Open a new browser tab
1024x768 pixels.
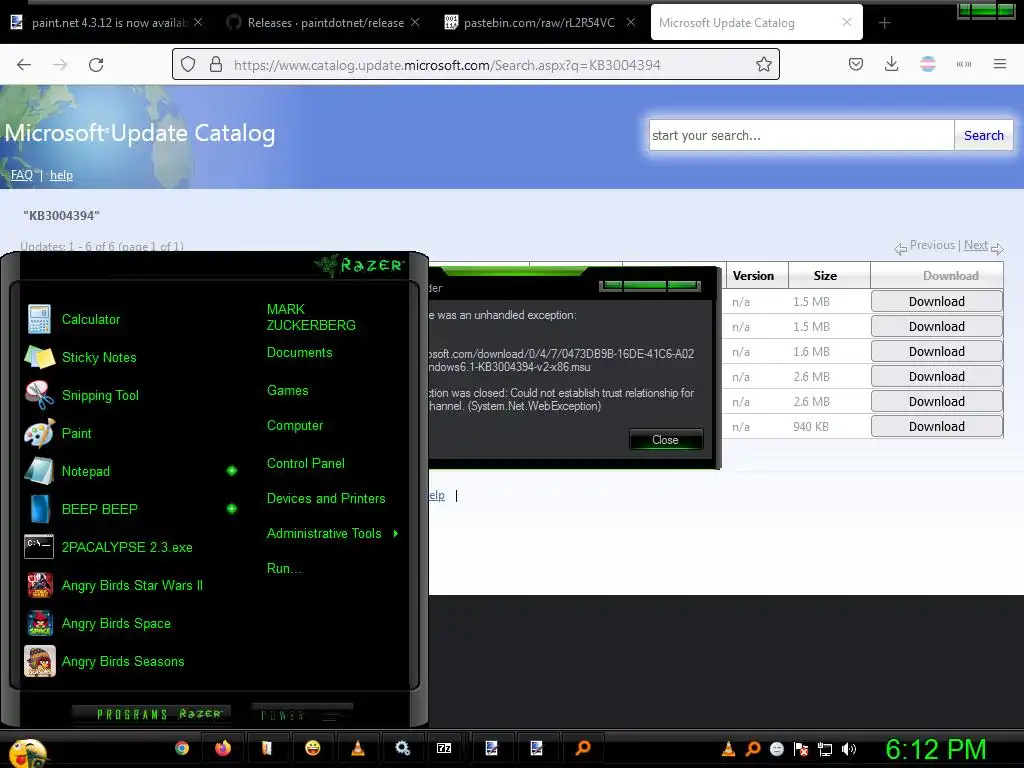[x=884, y=23]
